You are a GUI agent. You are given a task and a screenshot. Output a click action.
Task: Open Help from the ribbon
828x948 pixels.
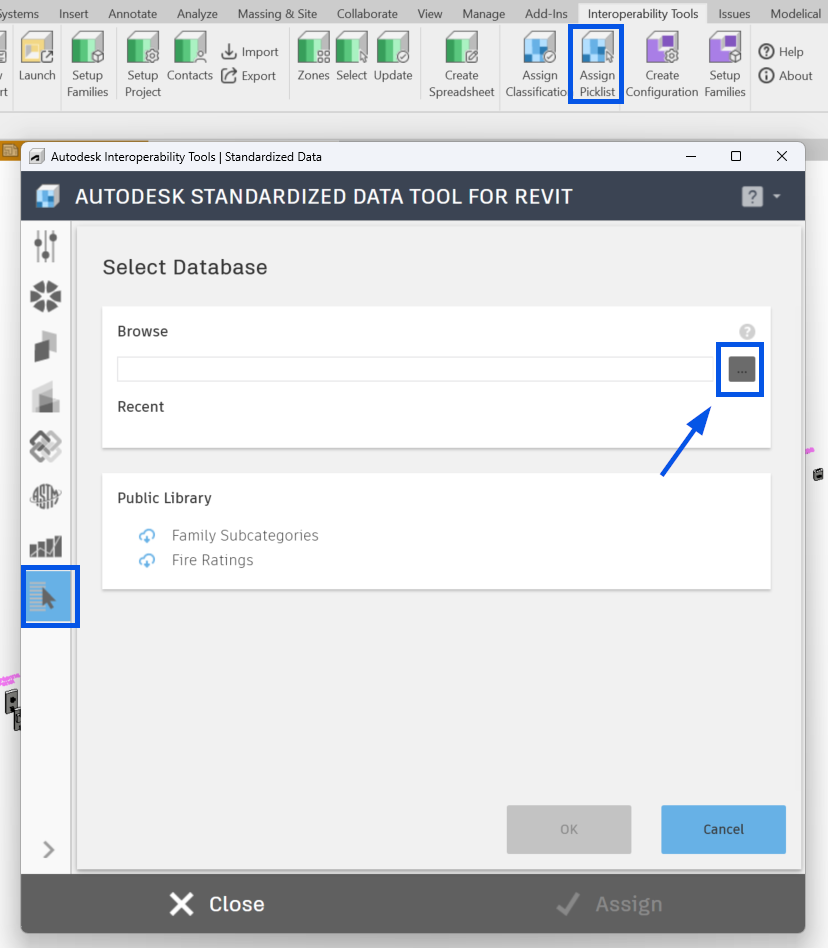point(781,52)
